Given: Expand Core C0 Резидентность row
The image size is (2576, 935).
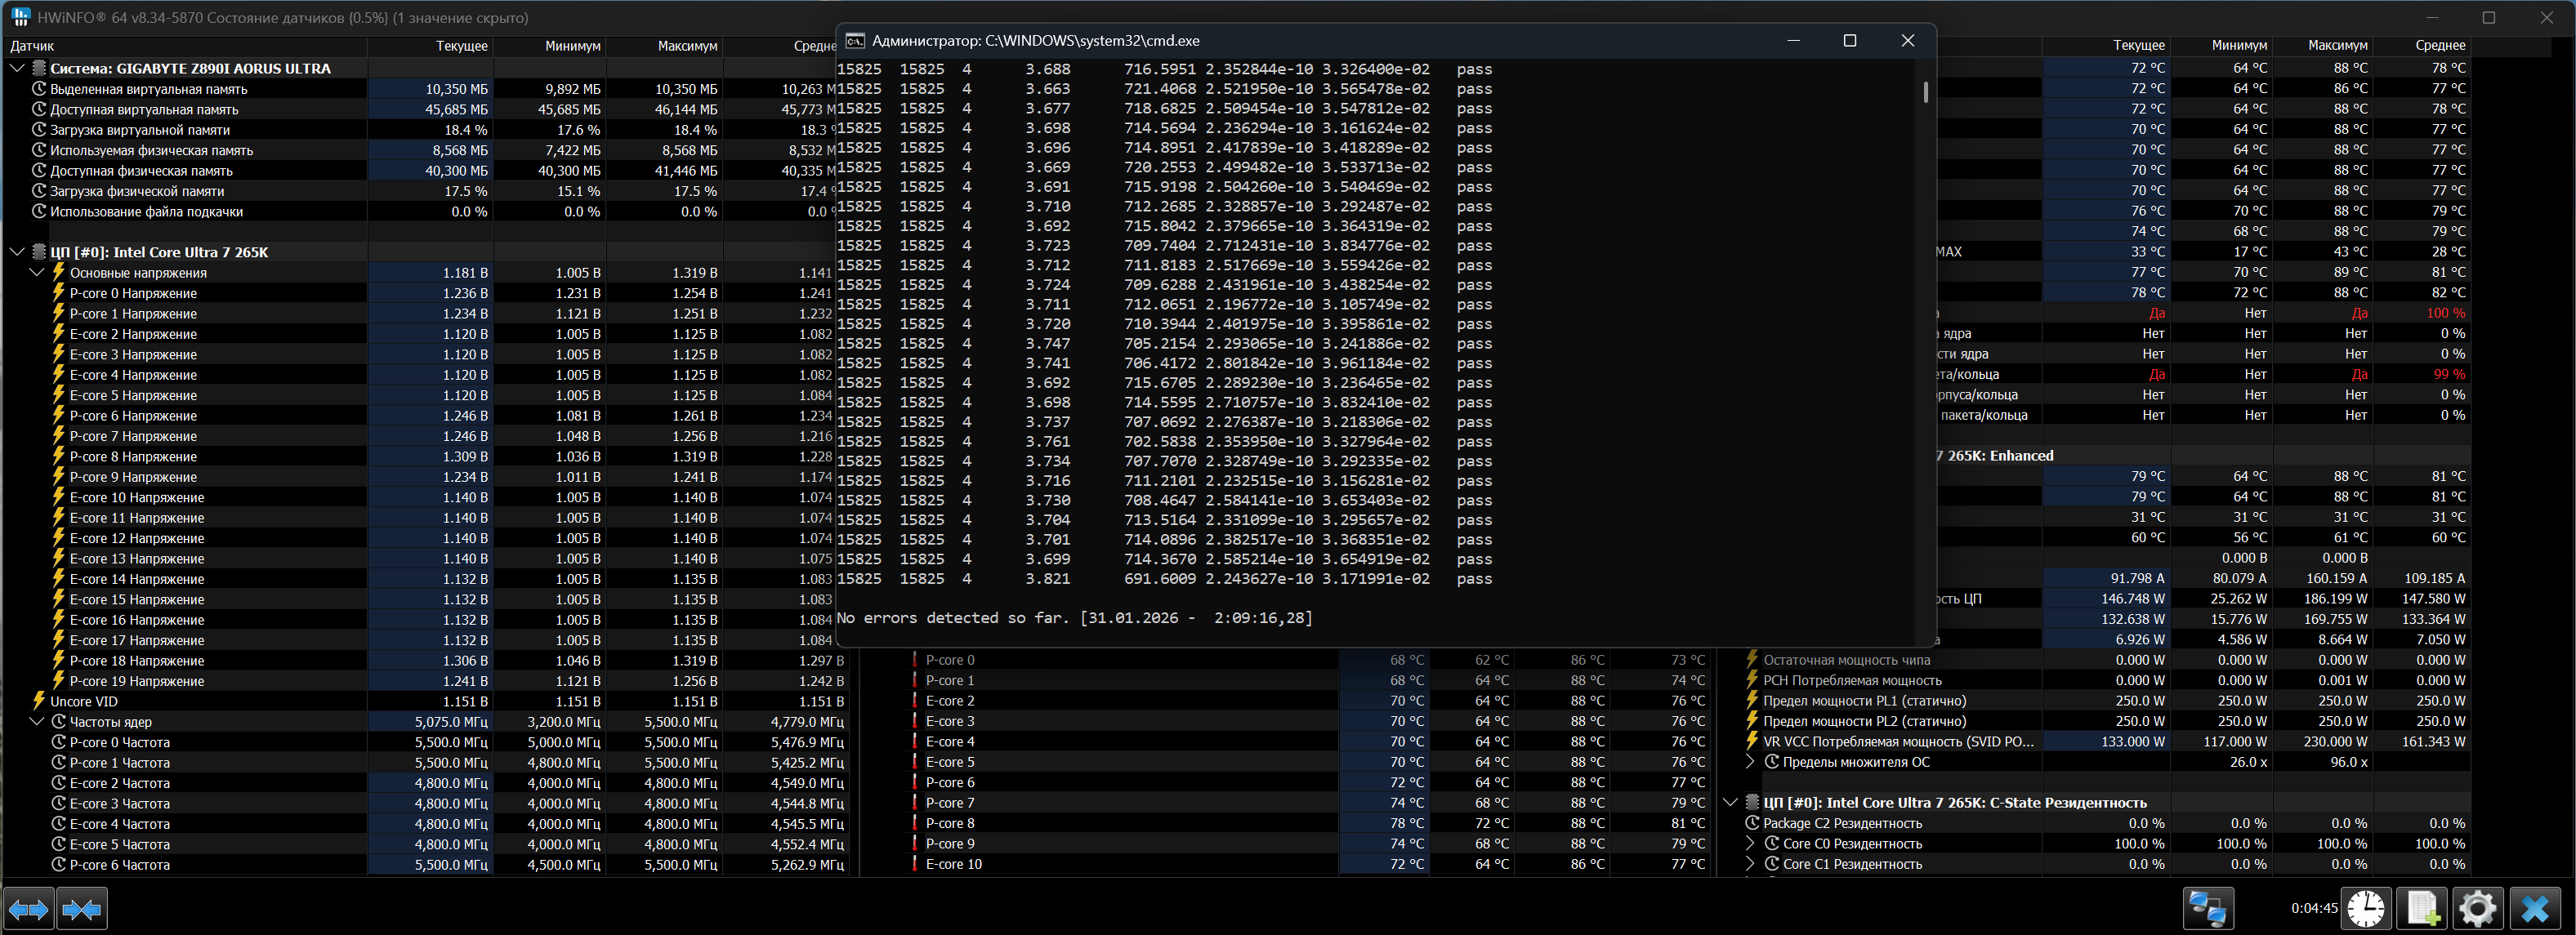Looking at the screenshot, I should point(1750,844).
